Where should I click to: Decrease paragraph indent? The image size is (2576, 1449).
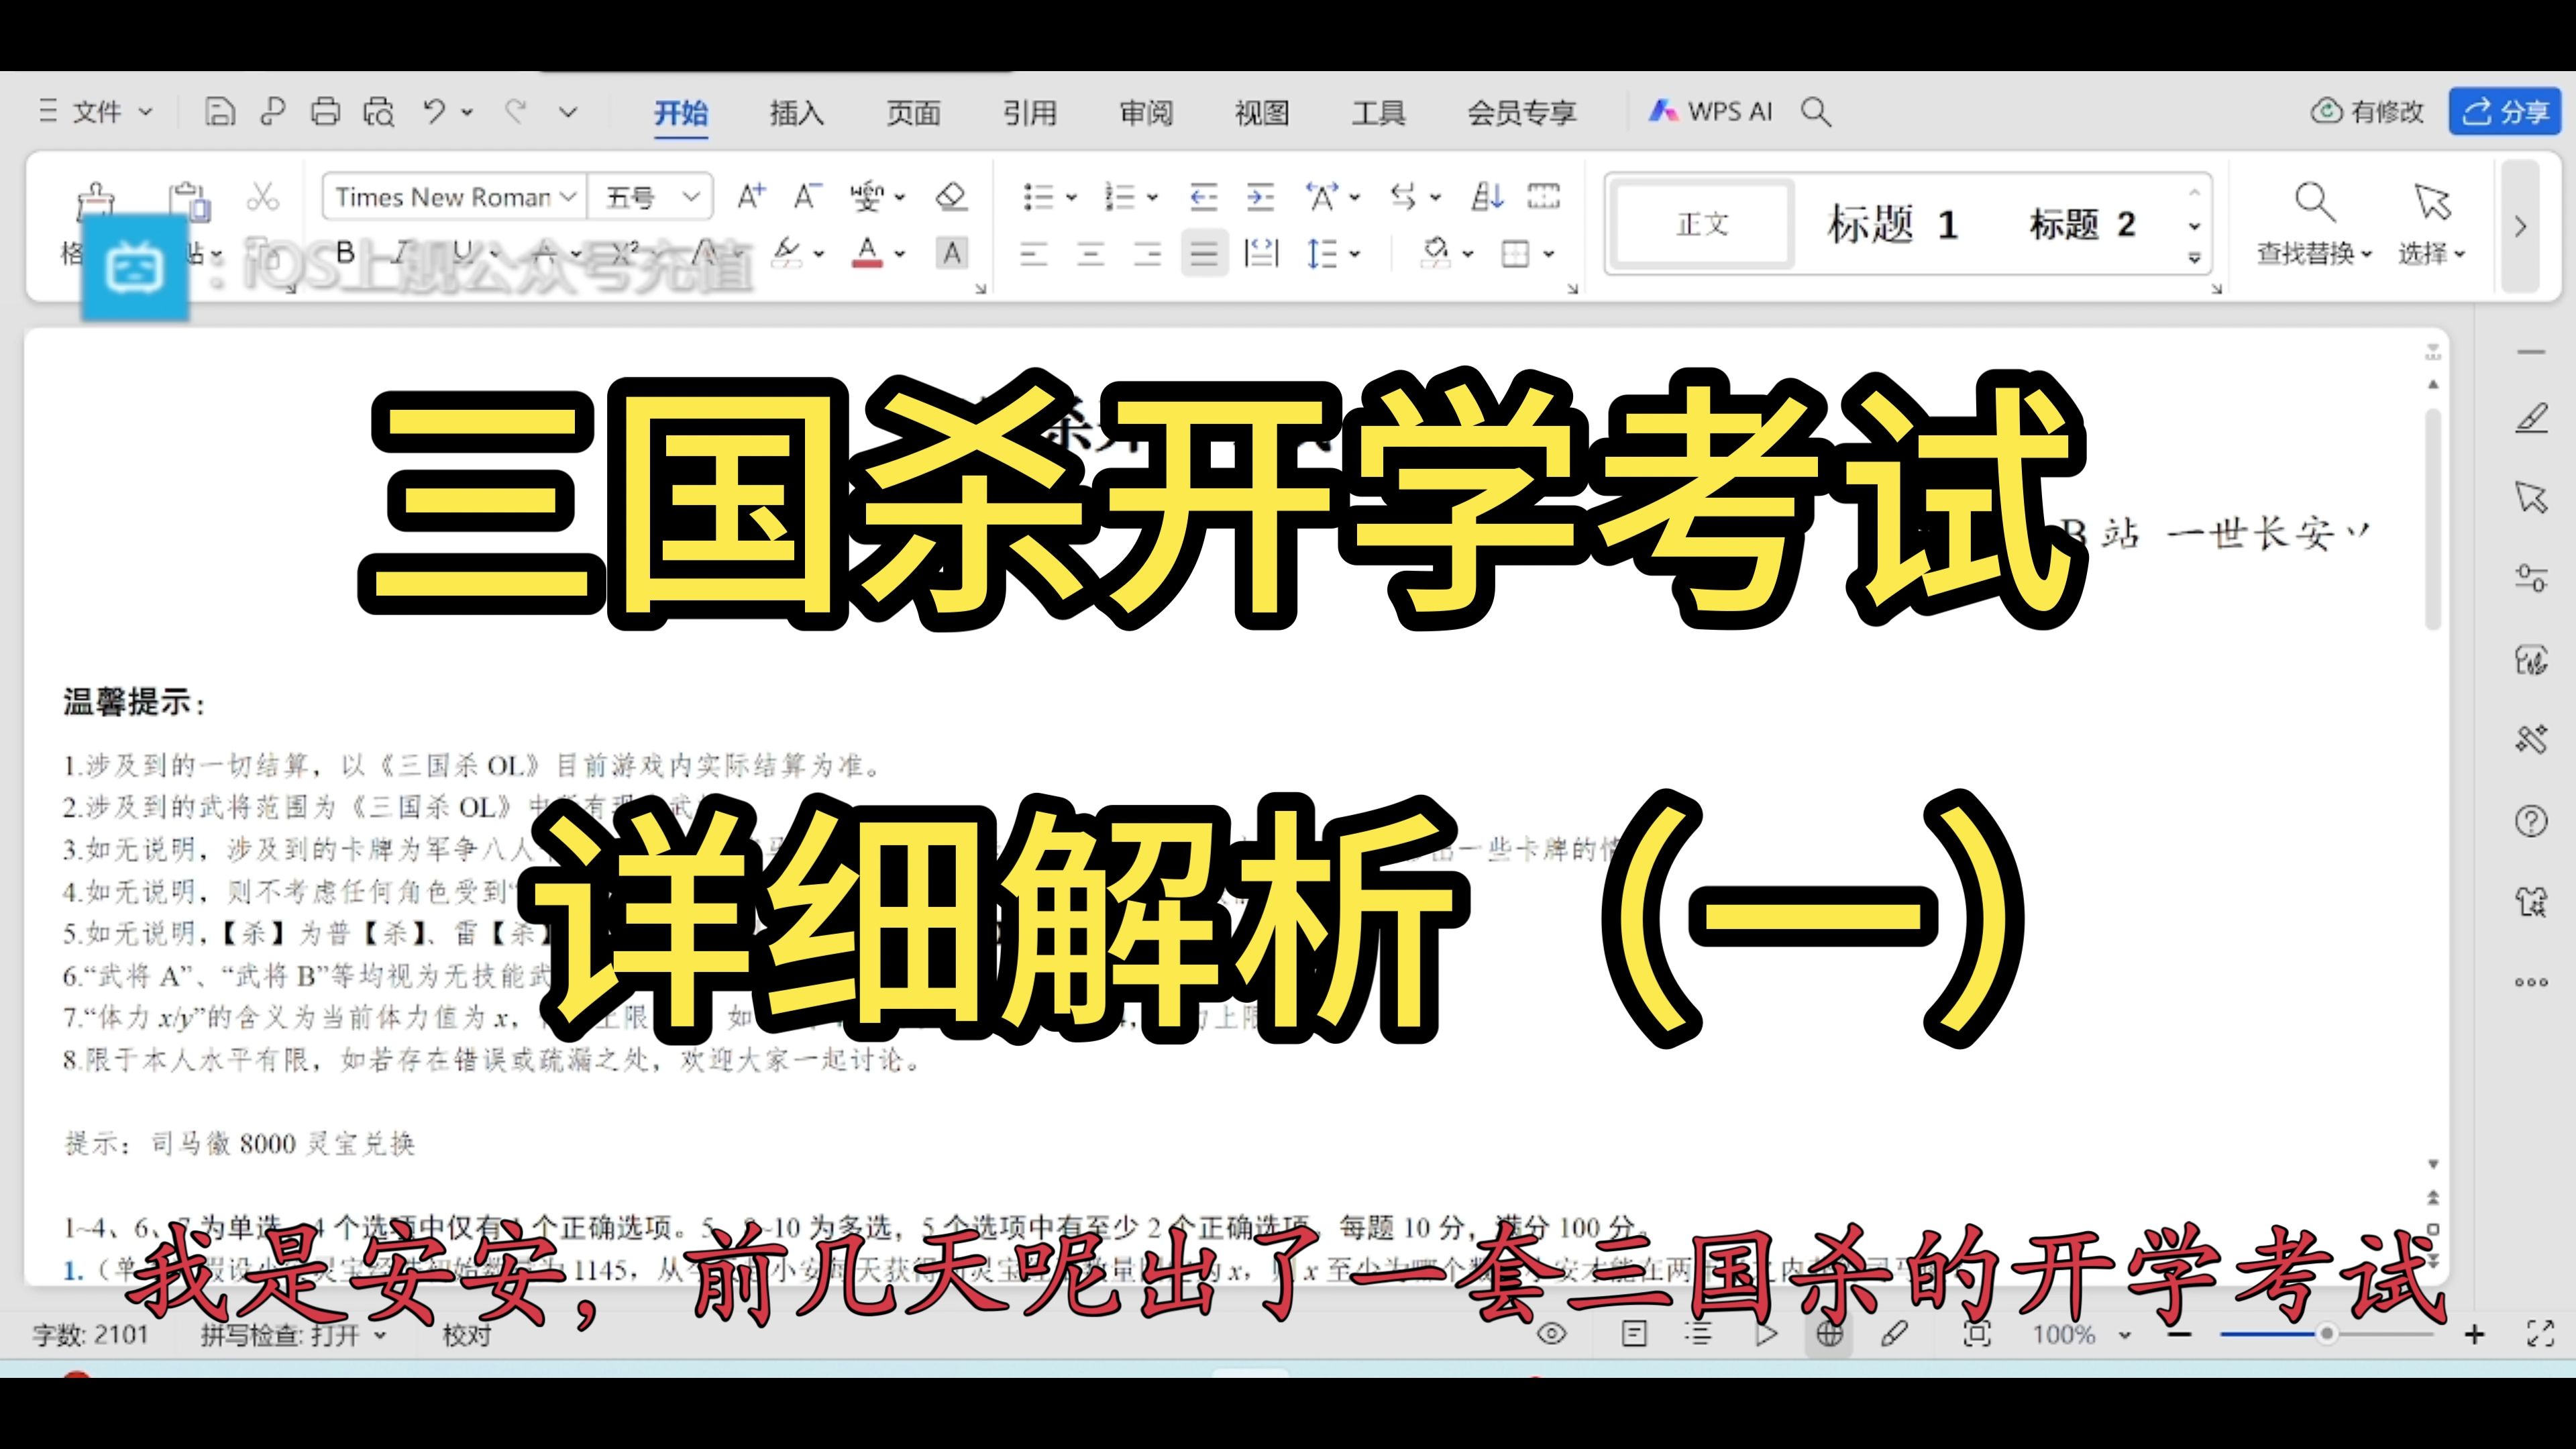point(1203,196)
